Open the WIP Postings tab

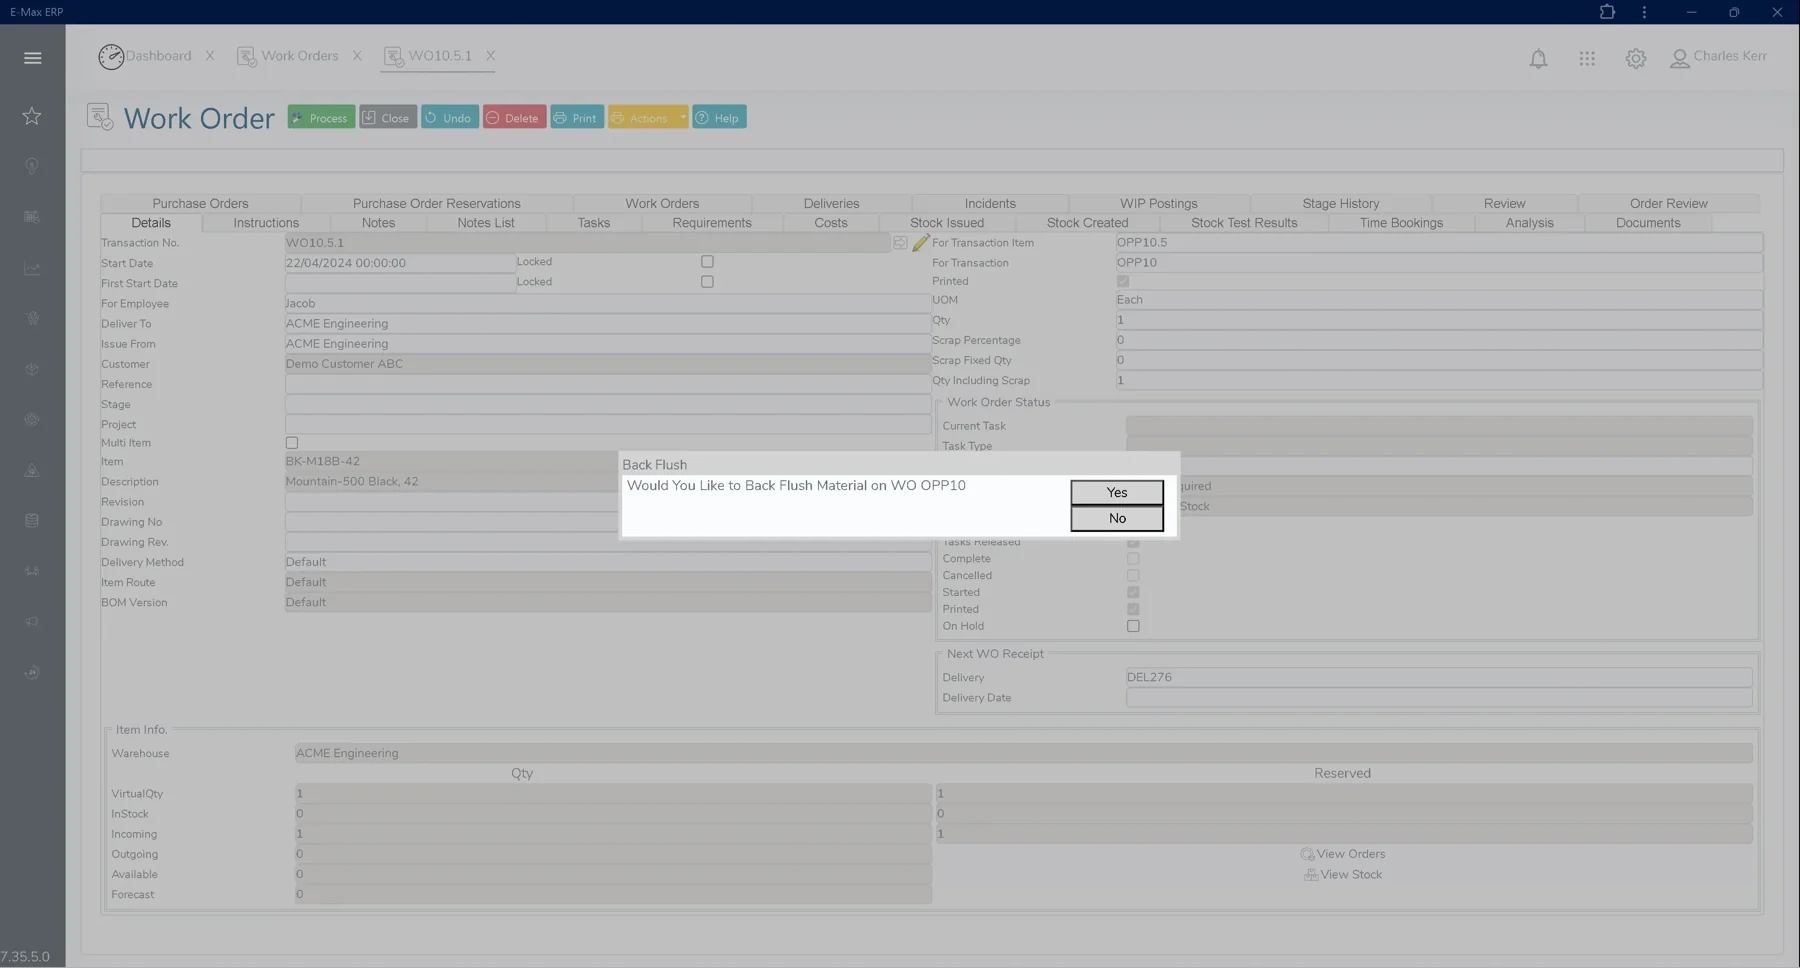click(1158, 203)
